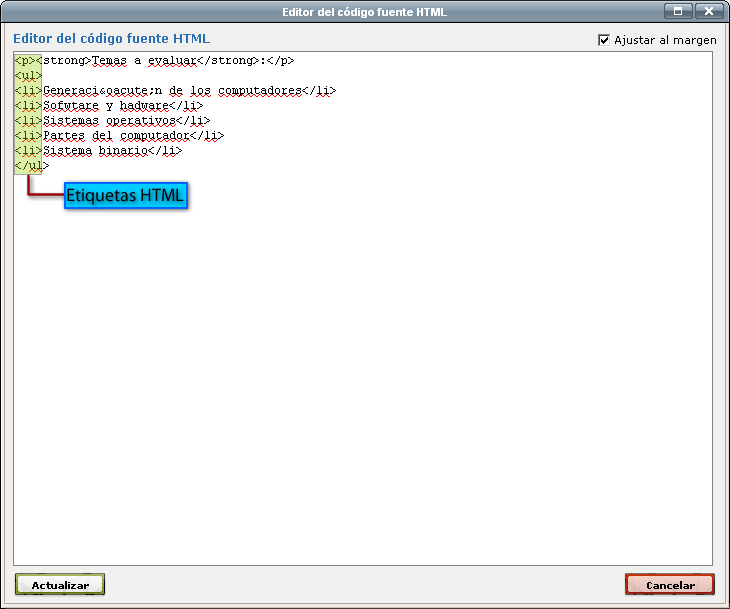The height and width of the screenshot is (609, 730).
Task: Click the 'Partes del computador' list line
Action: [x=120, y=135]
